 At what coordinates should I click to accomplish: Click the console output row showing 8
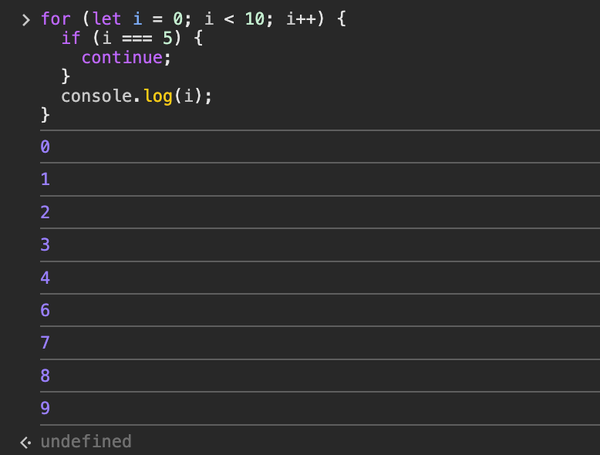click(x=45, y=376)
